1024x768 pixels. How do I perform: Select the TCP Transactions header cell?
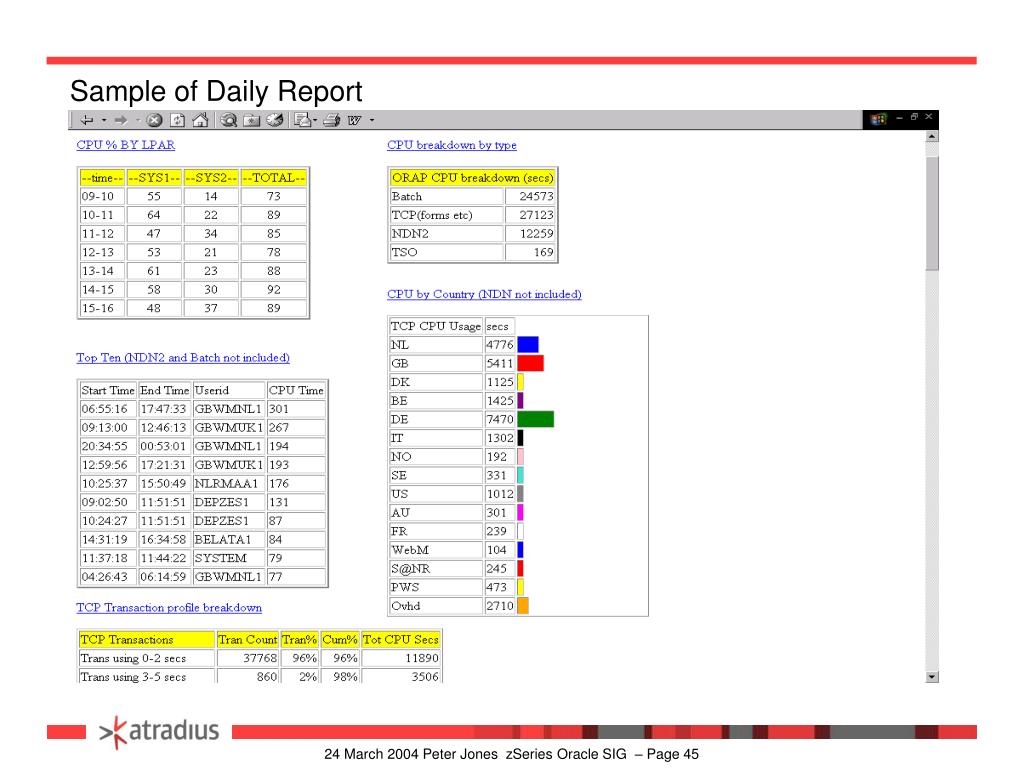tap(147, 640)
